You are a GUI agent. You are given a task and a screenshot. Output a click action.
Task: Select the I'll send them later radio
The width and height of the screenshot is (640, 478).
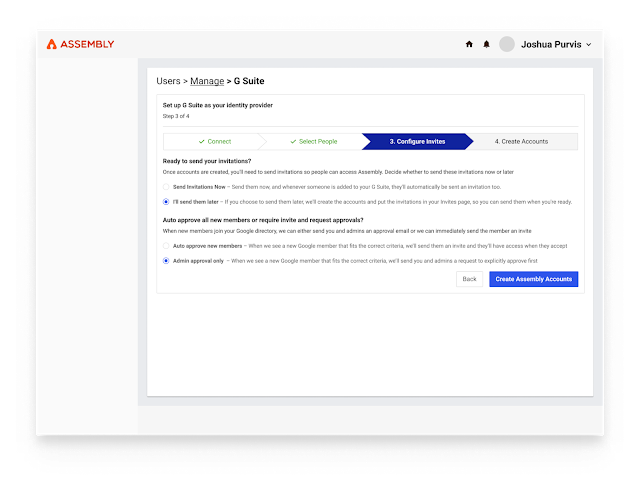166,202
